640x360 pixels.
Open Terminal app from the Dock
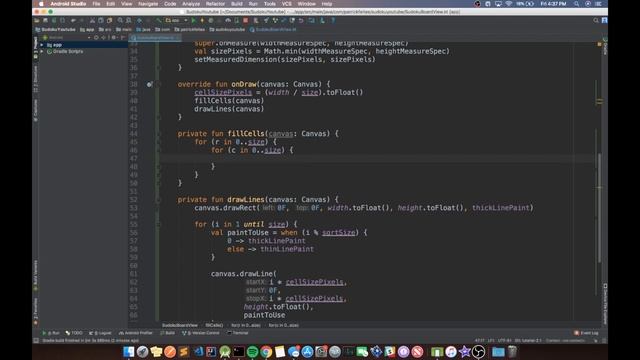[239, 351]
